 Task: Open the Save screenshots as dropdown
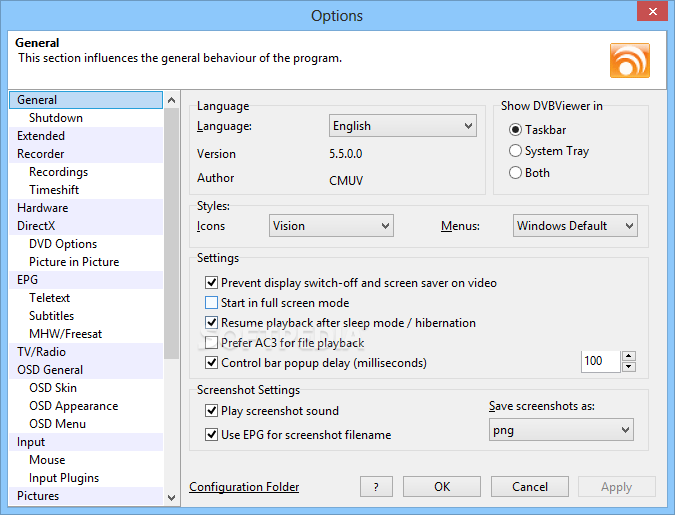[x=561, y=430]
